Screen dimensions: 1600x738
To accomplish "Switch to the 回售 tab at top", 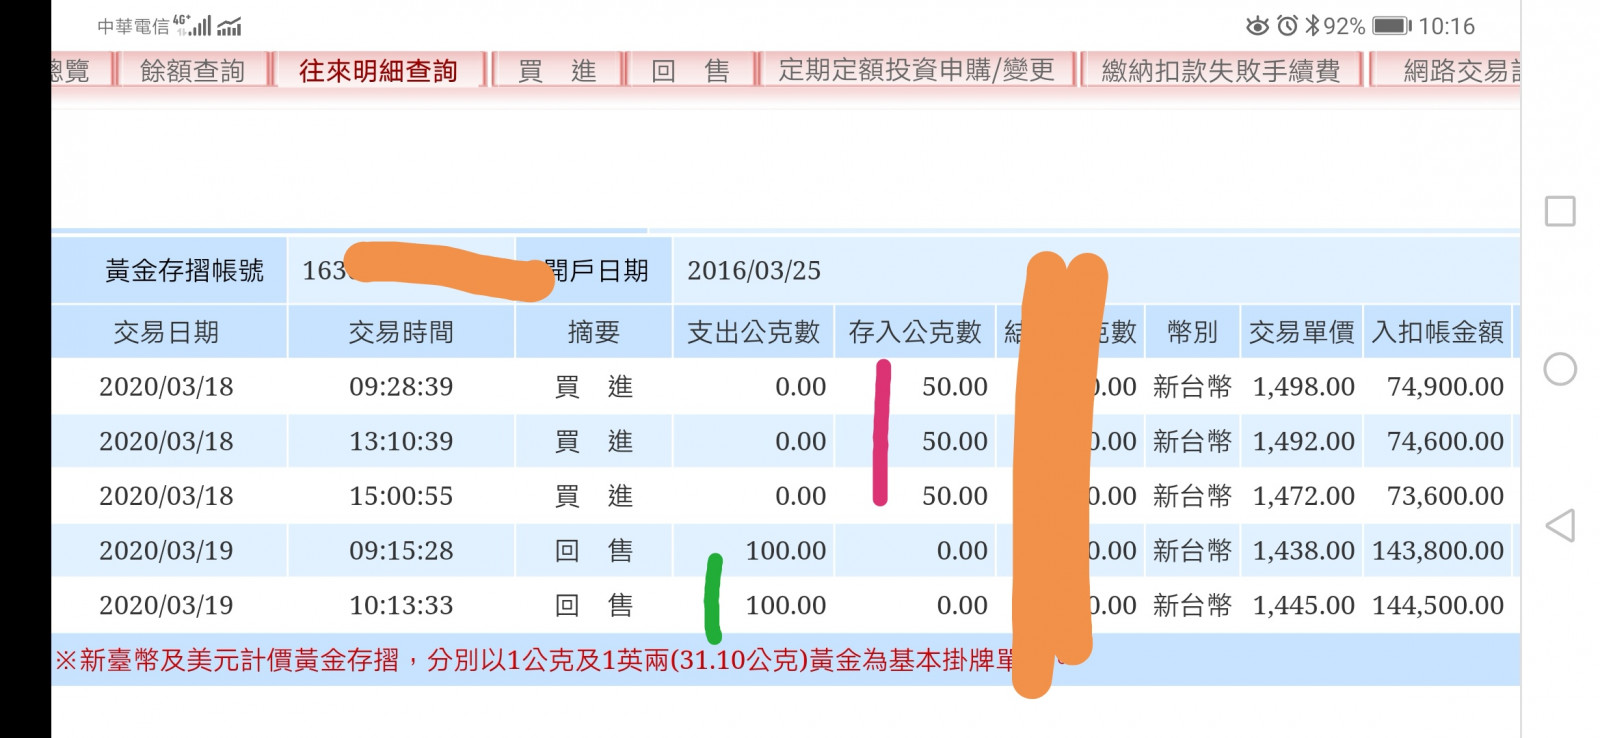I will (x=690, y=71).
